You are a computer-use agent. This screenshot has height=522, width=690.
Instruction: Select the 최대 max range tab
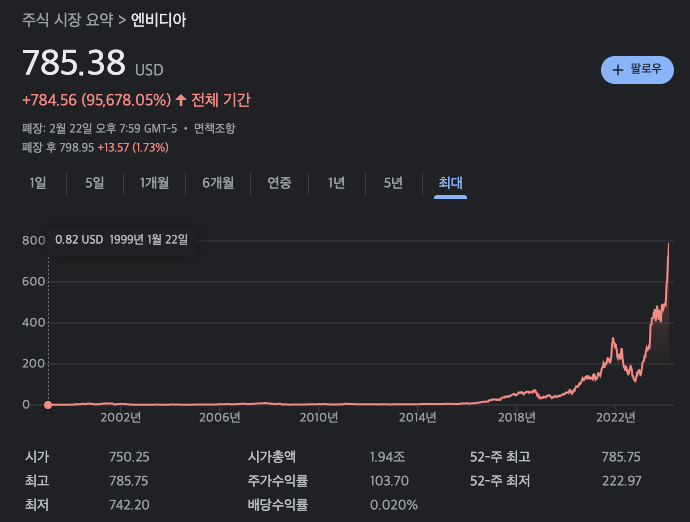[450, 183]
